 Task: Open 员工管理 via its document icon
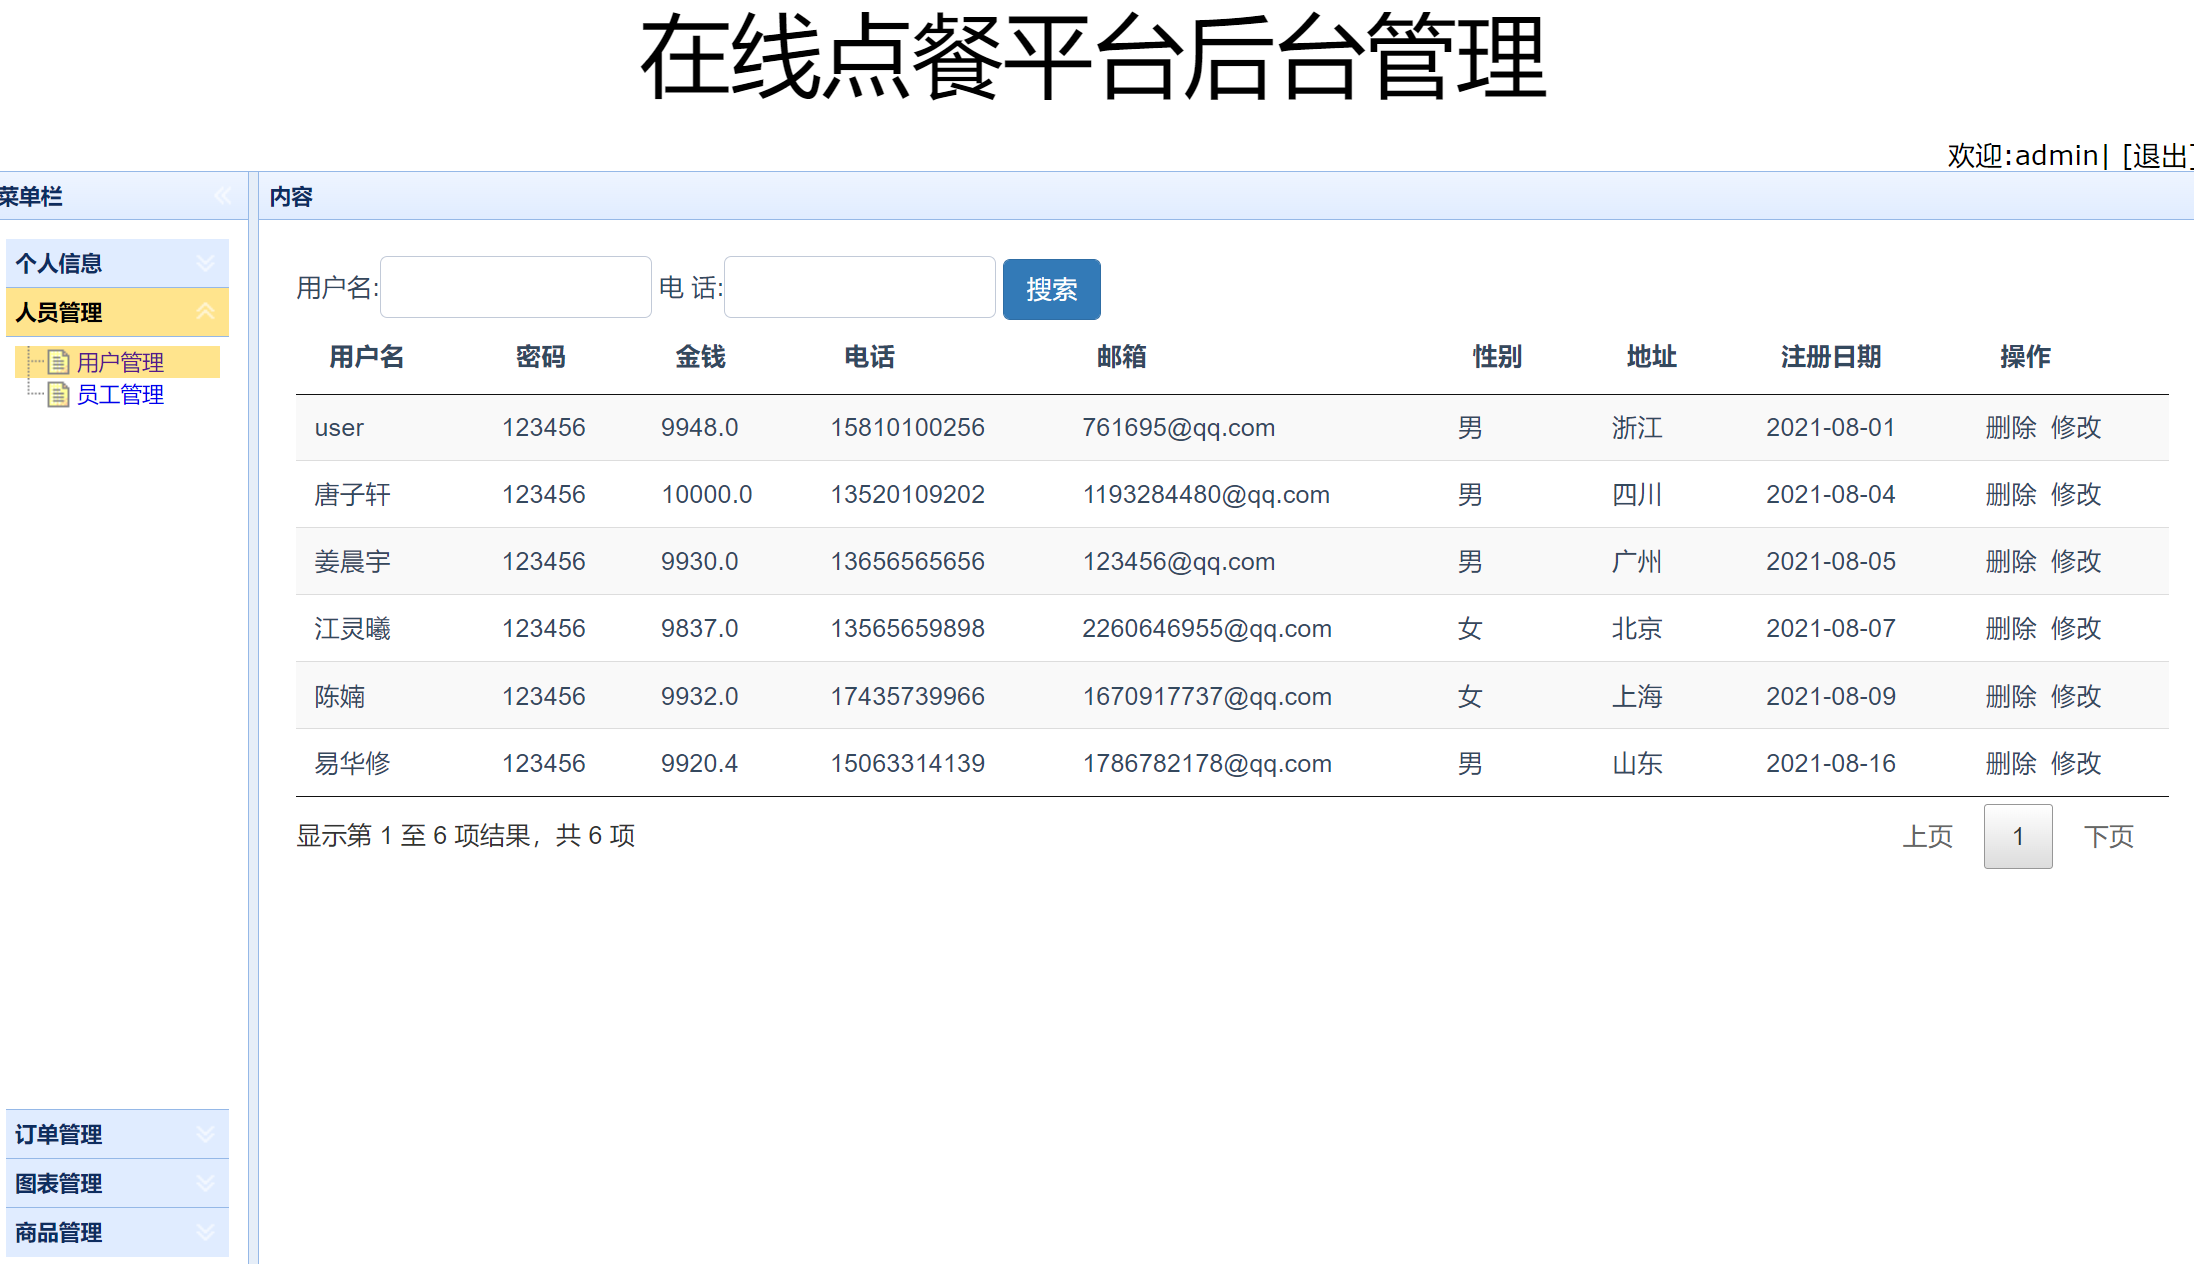click(x=59, y=394)
